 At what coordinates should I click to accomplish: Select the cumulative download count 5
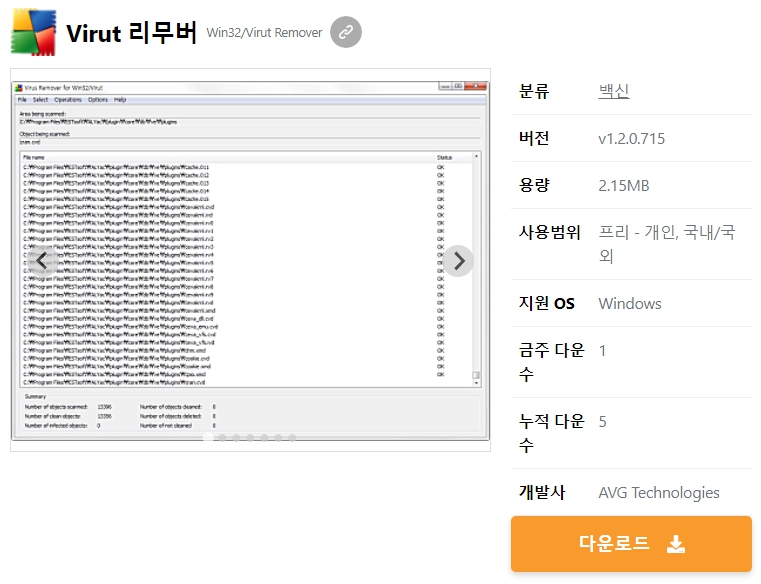point(602,422)
